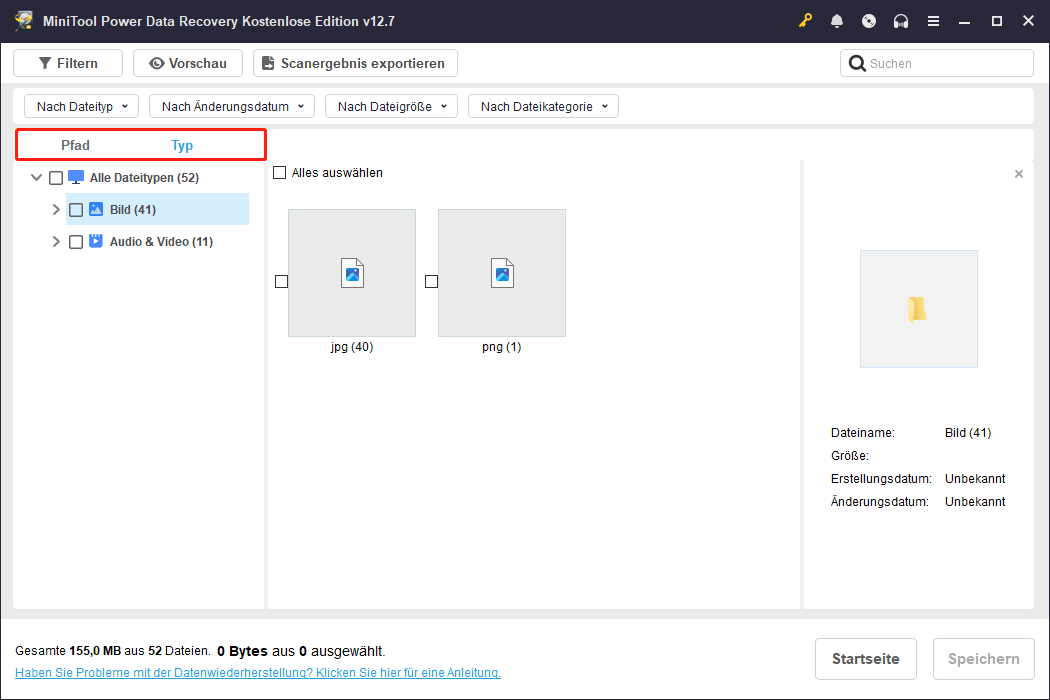The height and width of the screenshot is (700, 1050).
Task: Check the Bild (41) checkbox
Action: coord(75,209)
